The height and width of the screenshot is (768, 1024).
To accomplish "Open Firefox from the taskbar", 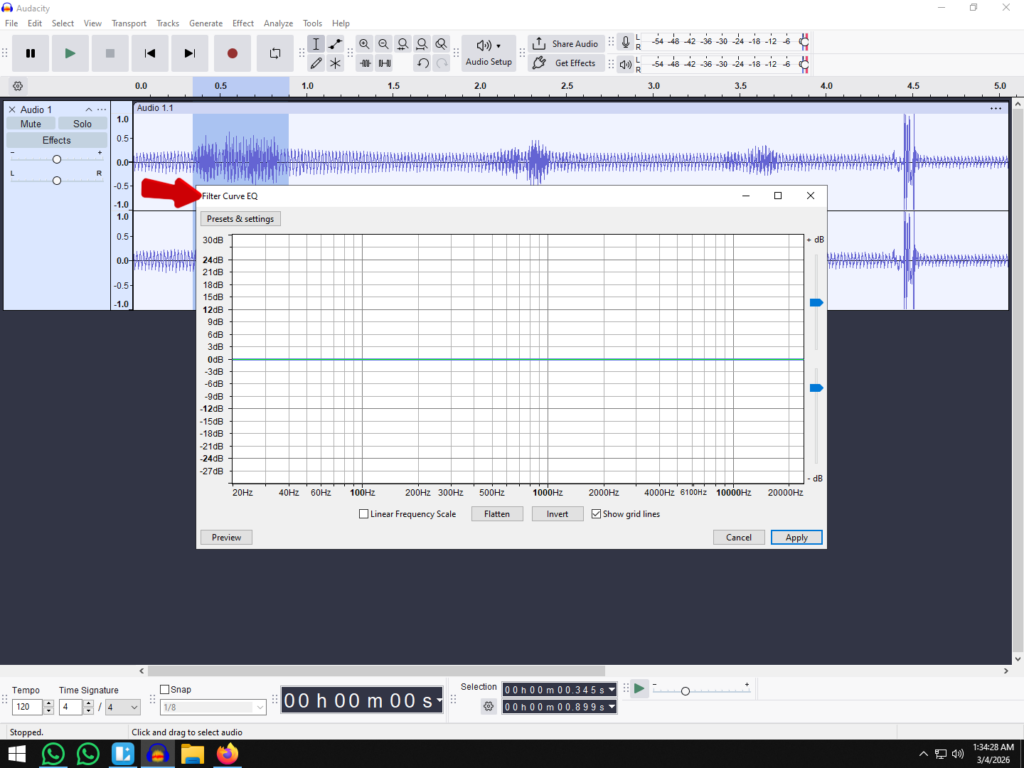I will coord(228,754).
